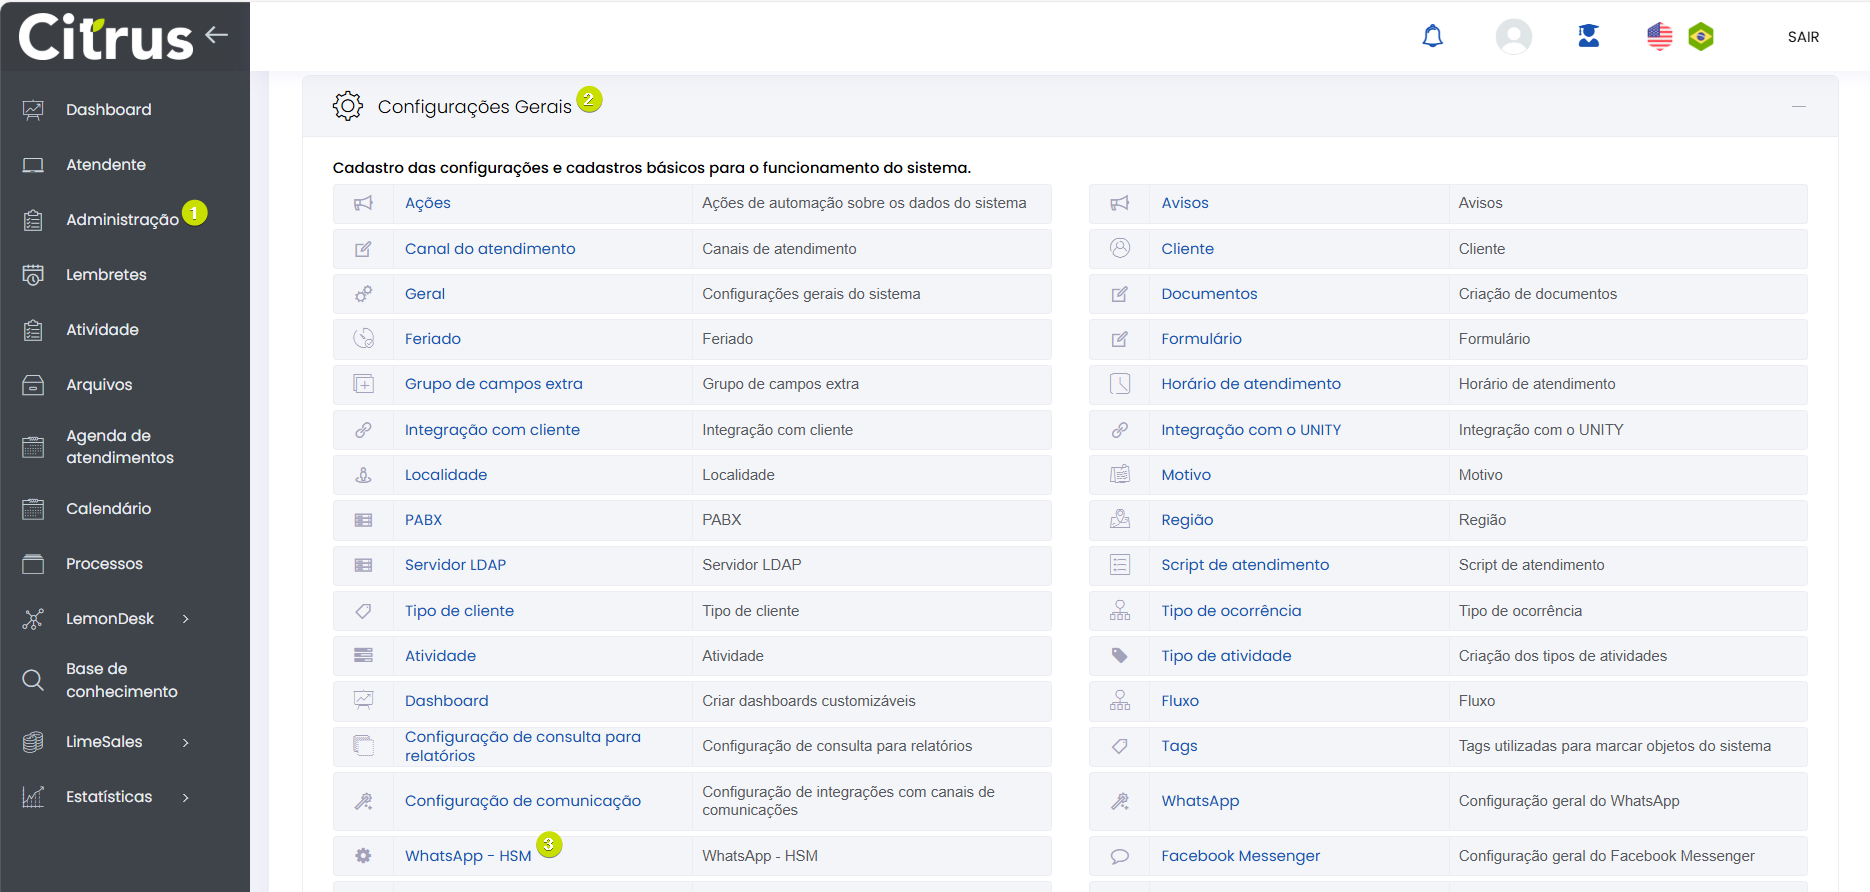Open Base de conhecimento in sidebar
Viewport: 1870px width, 892px height.
point(121,680)
